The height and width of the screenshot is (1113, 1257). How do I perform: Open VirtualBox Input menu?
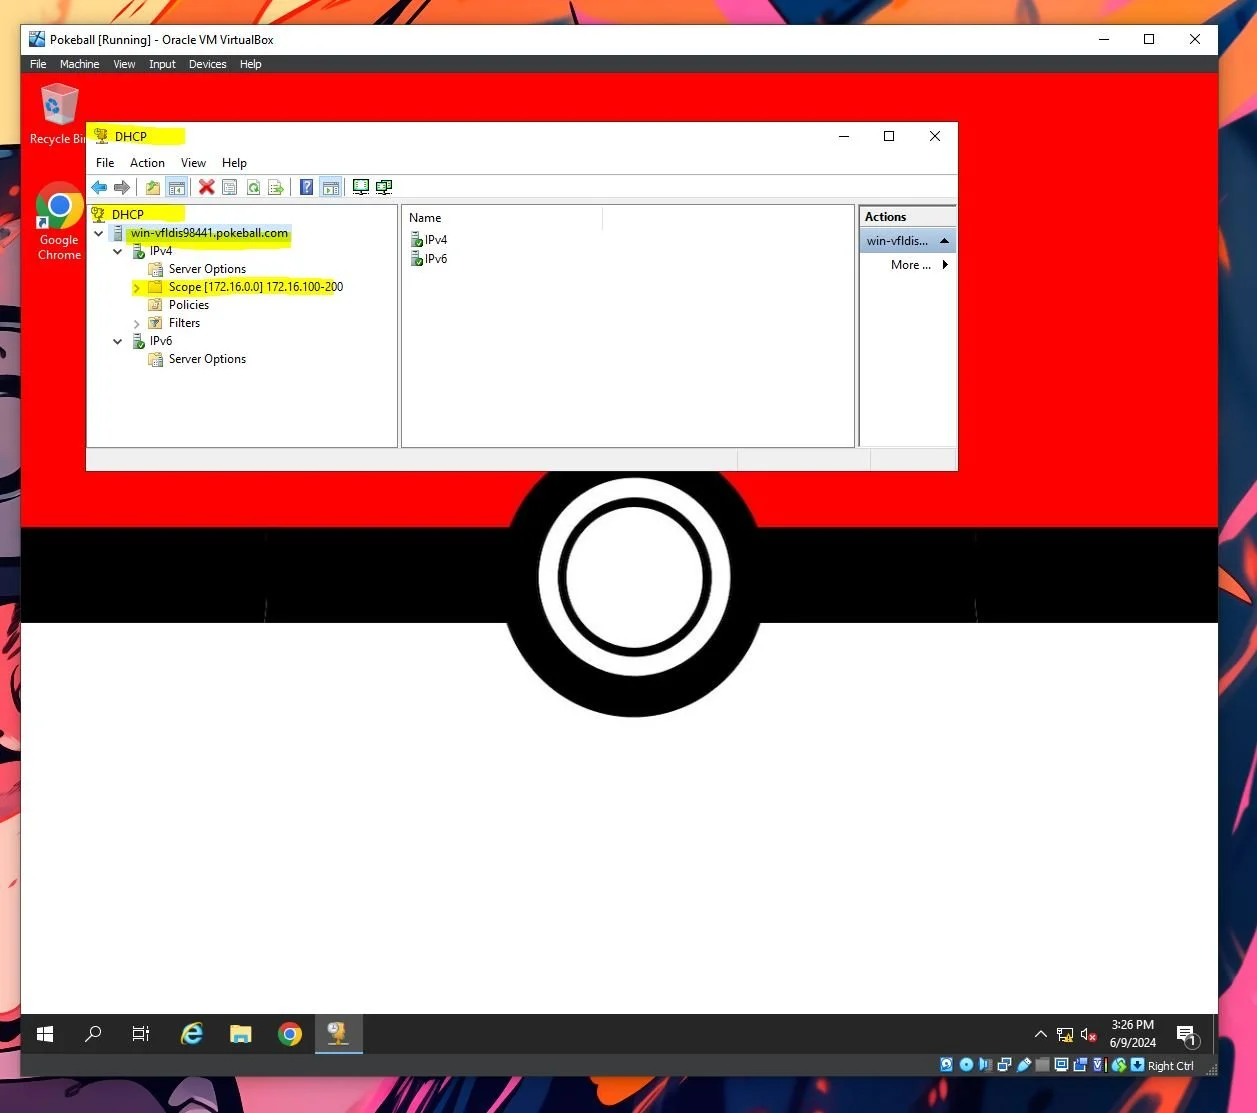pos(162,64)
